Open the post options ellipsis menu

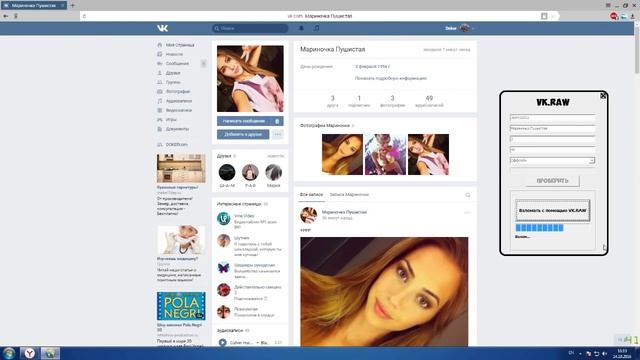467,212
